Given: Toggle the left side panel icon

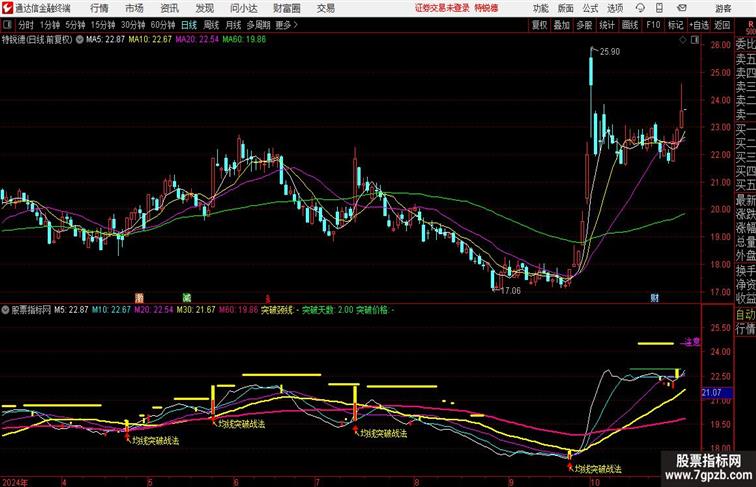Looking at the screenshot, I should point(7,25).
